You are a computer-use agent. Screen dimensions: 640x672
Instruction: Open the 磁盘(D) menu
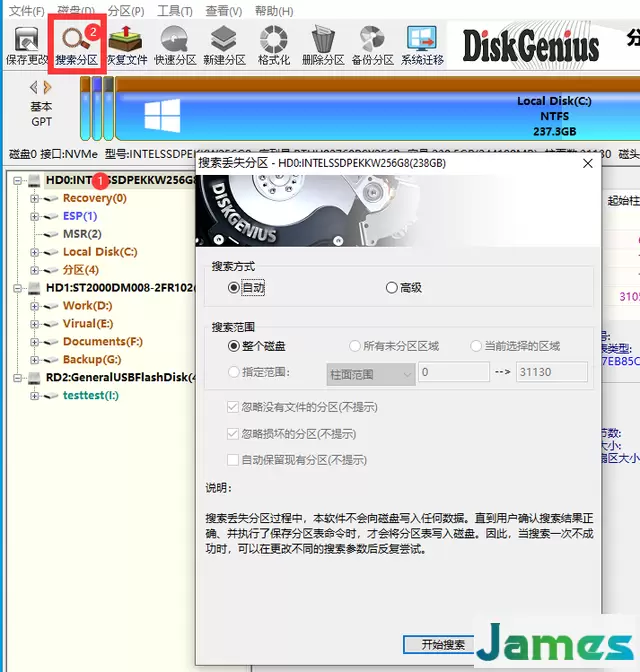(x=76, y=11)
